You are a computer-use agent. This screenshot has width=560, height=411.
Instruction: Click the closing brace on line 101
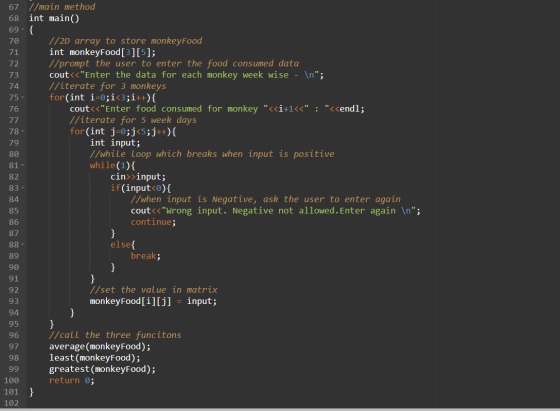[x=31, y=392]
